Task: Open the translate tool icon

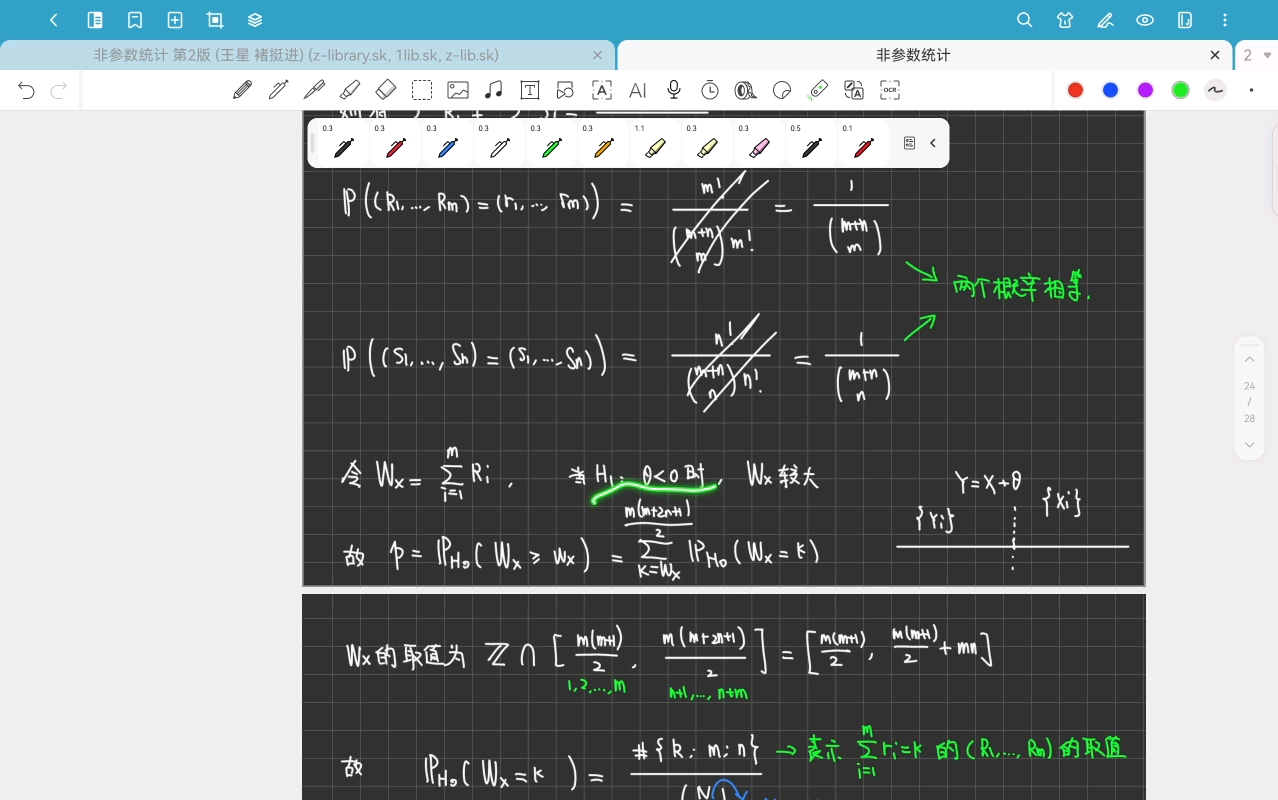Action: [x=854, y=90]
